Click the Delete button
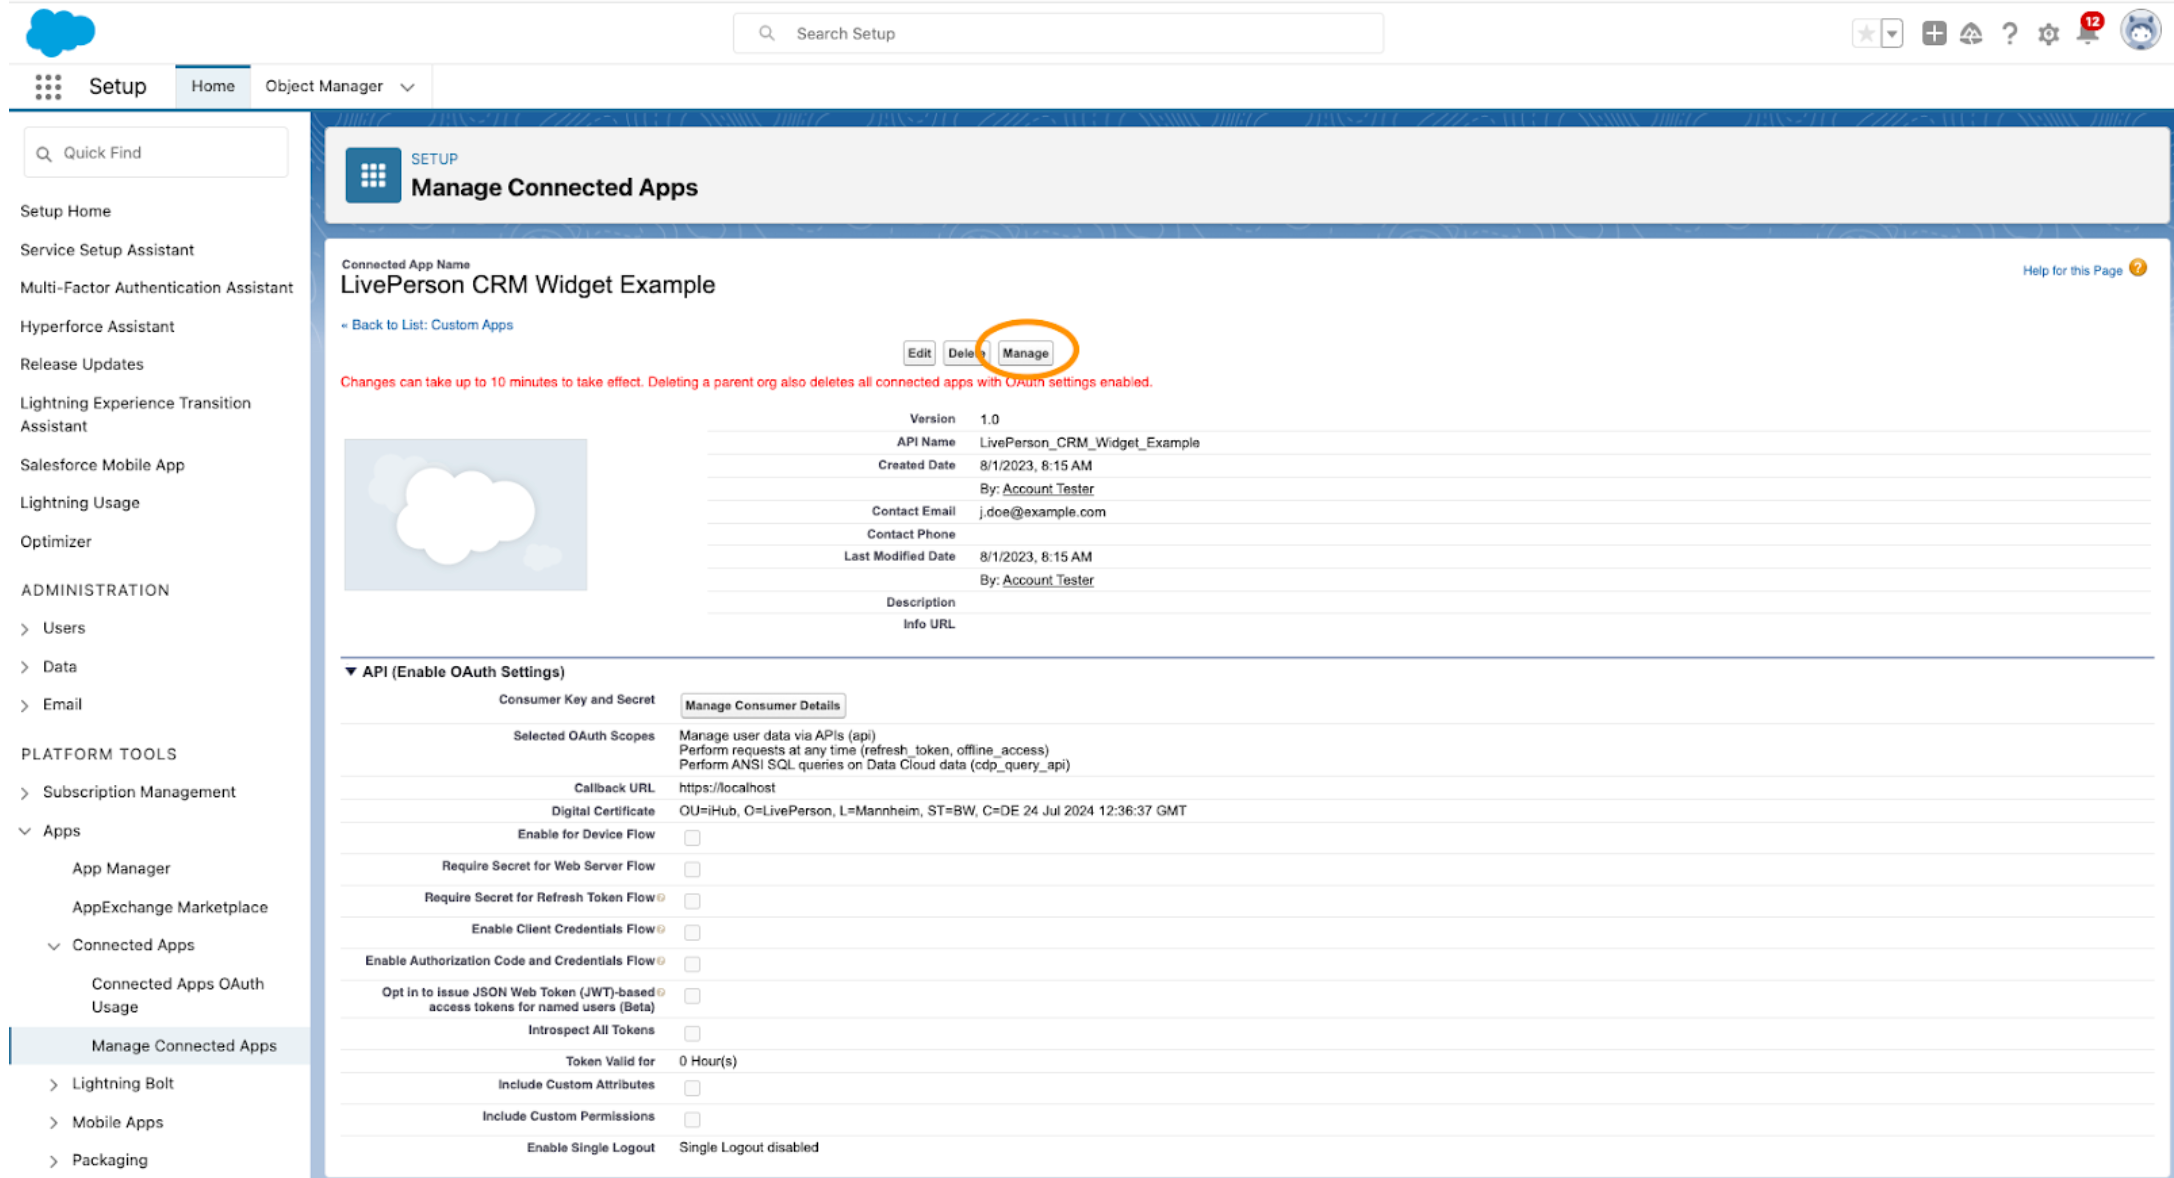 tap(966, 353)
